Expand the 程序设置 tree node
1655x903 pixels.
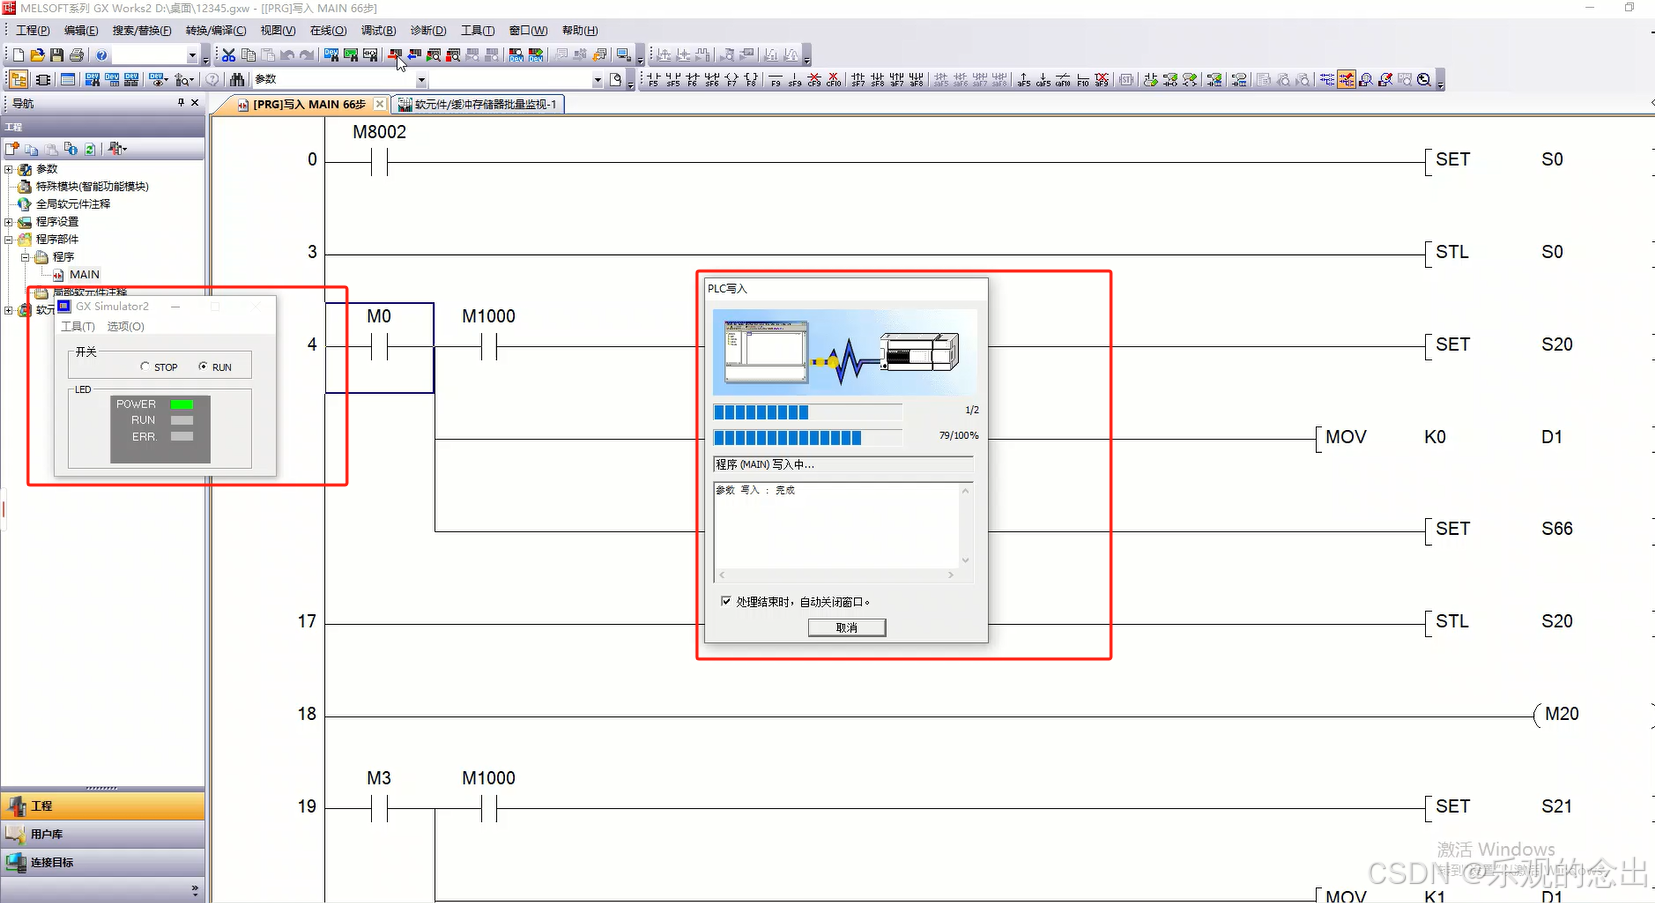click(8, 222)
